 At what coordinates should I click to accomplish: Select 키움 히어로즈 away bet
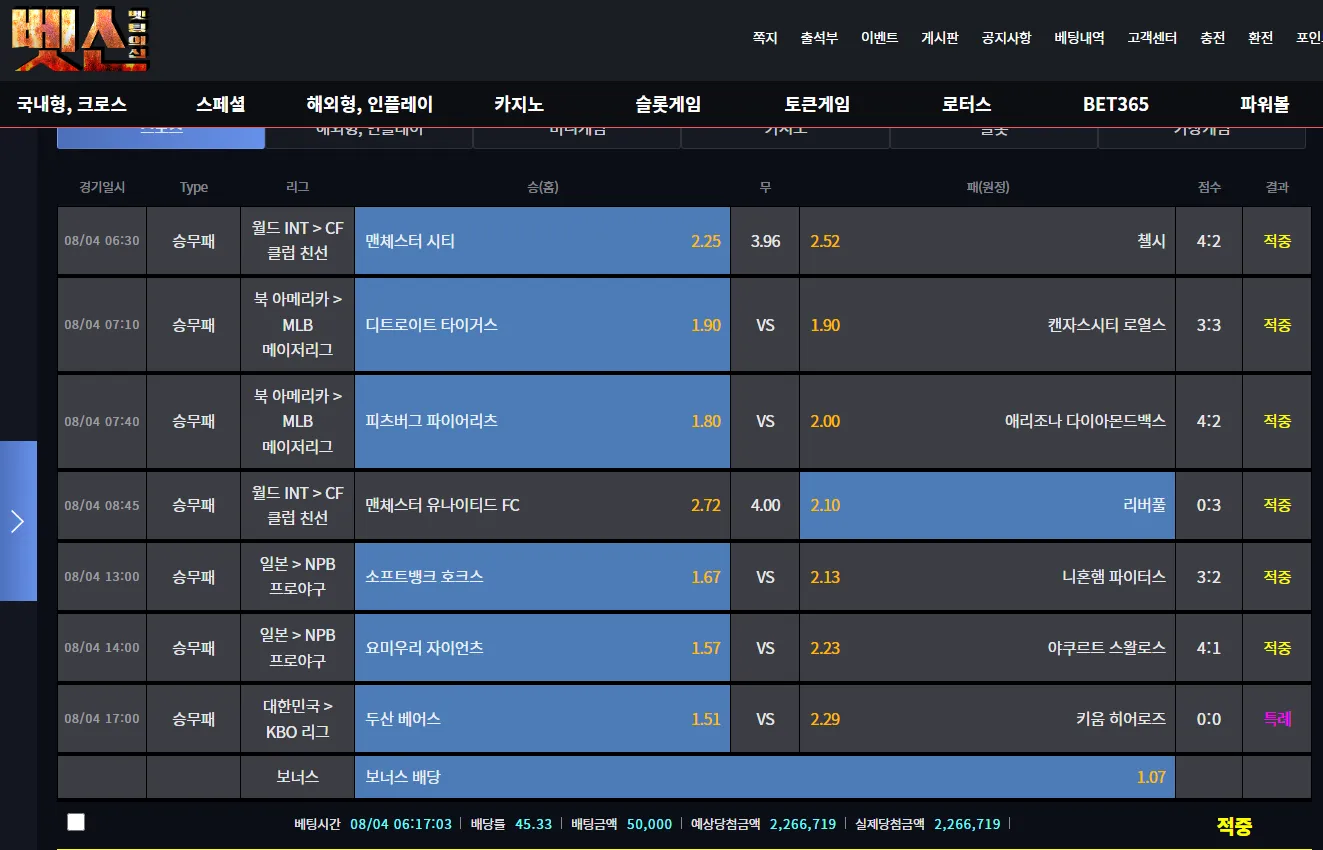coord(987,719)
